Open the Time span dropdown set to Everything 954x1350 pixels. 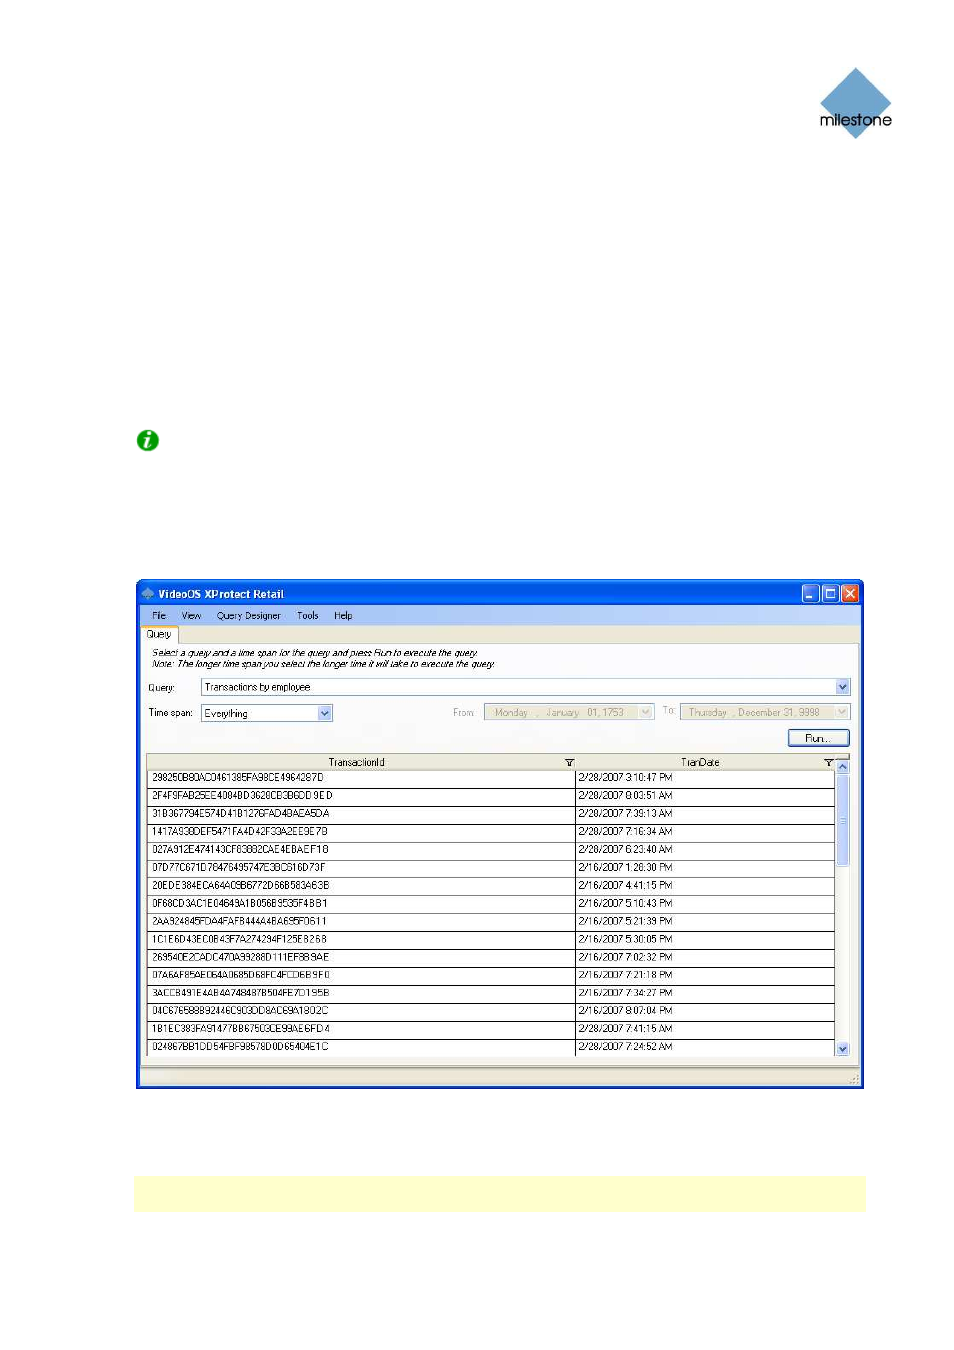tap(325, 713)
